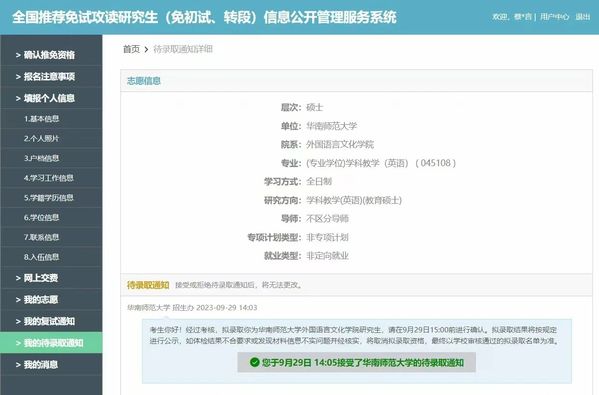Image resolution: width=599 pixels, height=395 pixels.
Task: Click the admission notice message paragraph
Action: pos(354,335)
